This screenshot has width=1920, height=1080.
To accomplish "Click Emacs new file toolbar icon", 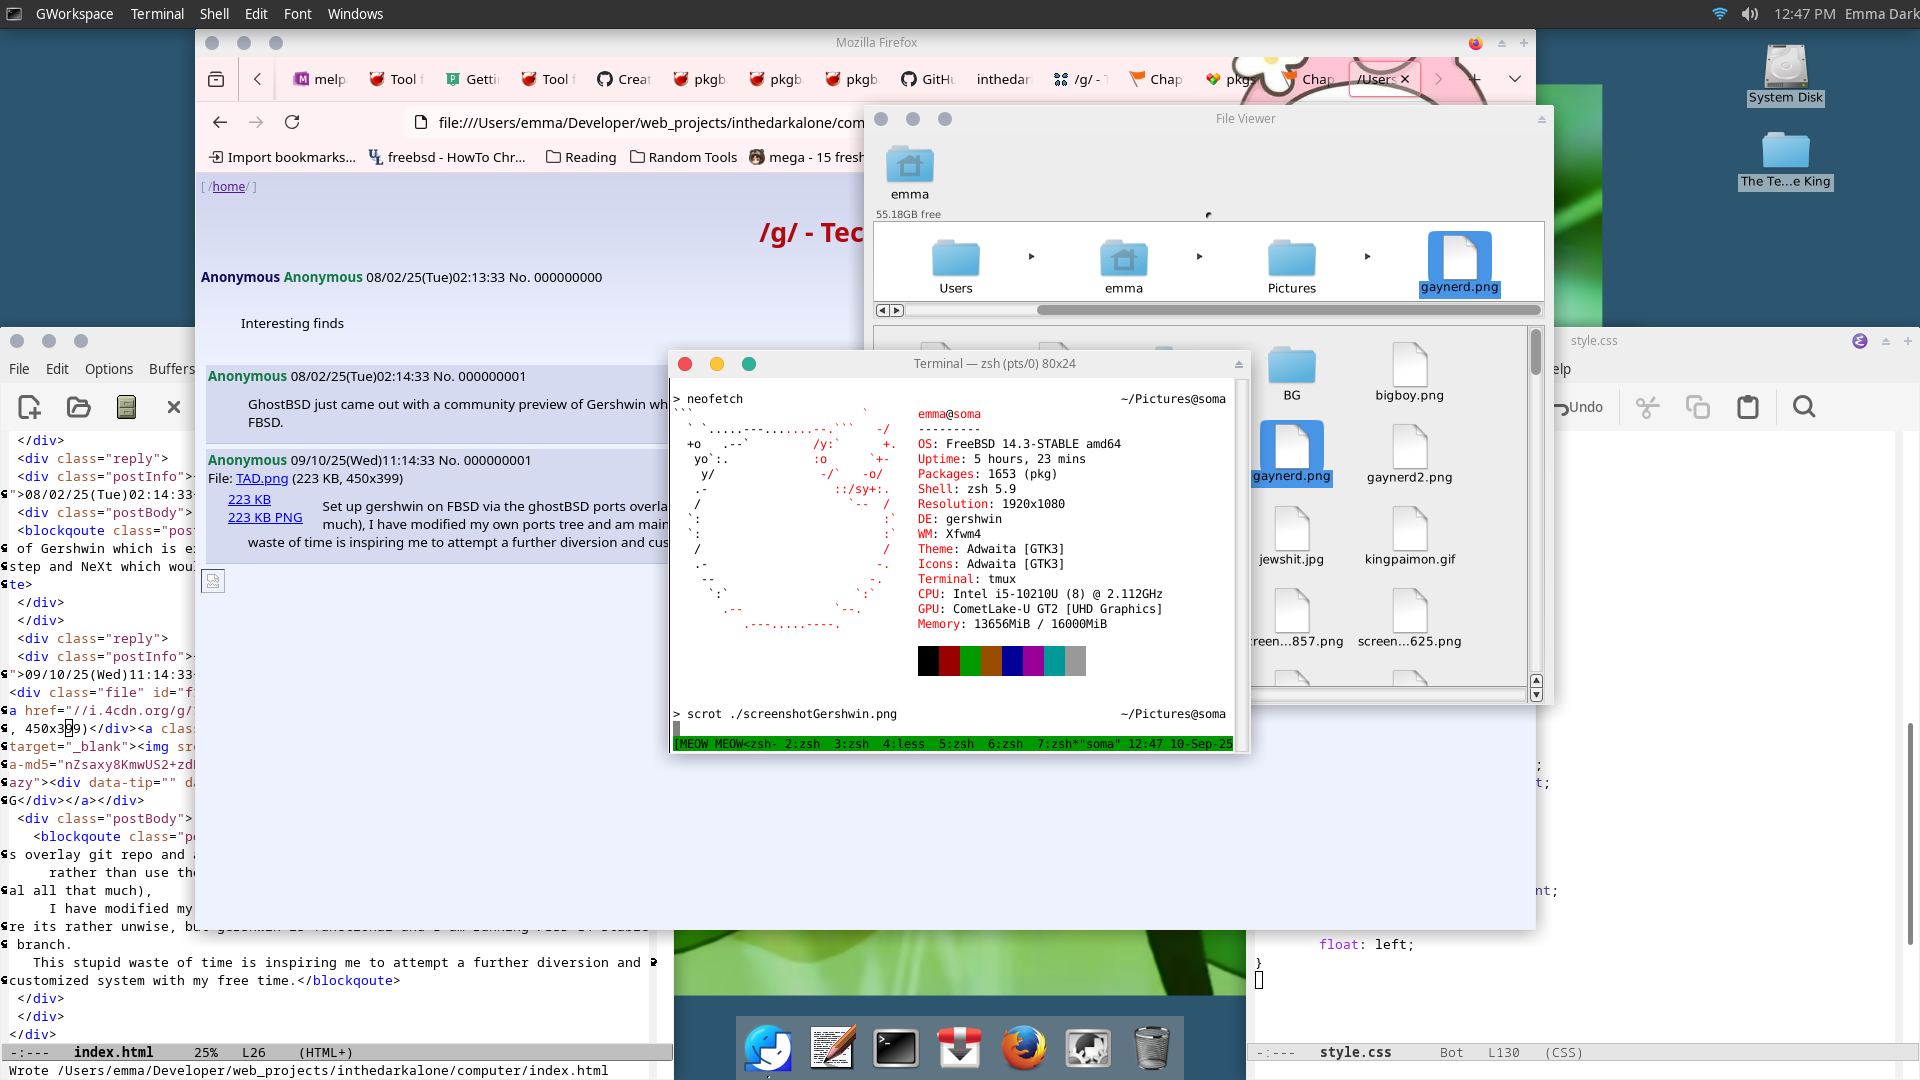I will pyautogui.click(x=29, y=407).
